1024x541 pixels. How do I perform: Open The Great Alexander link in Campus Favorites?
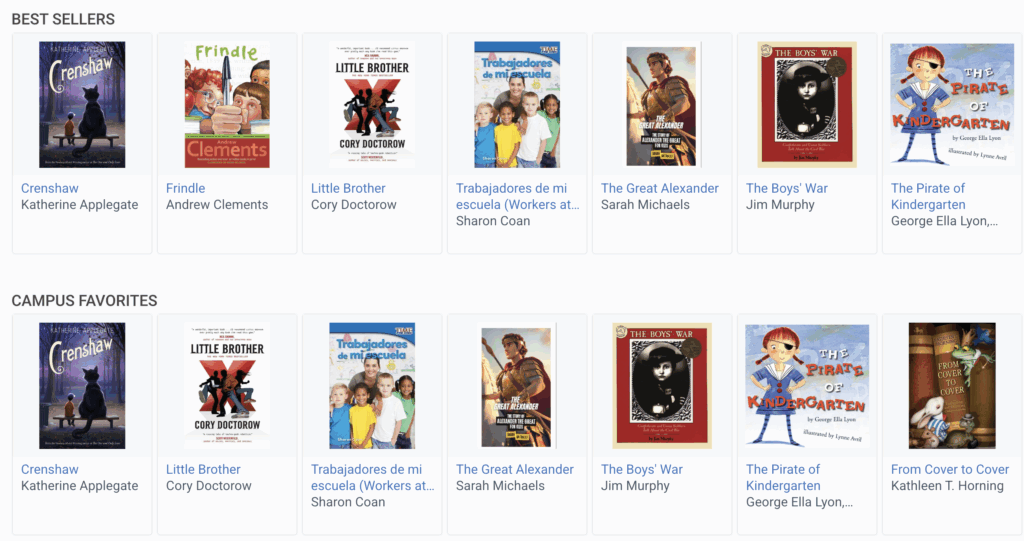tap(515, 469)
